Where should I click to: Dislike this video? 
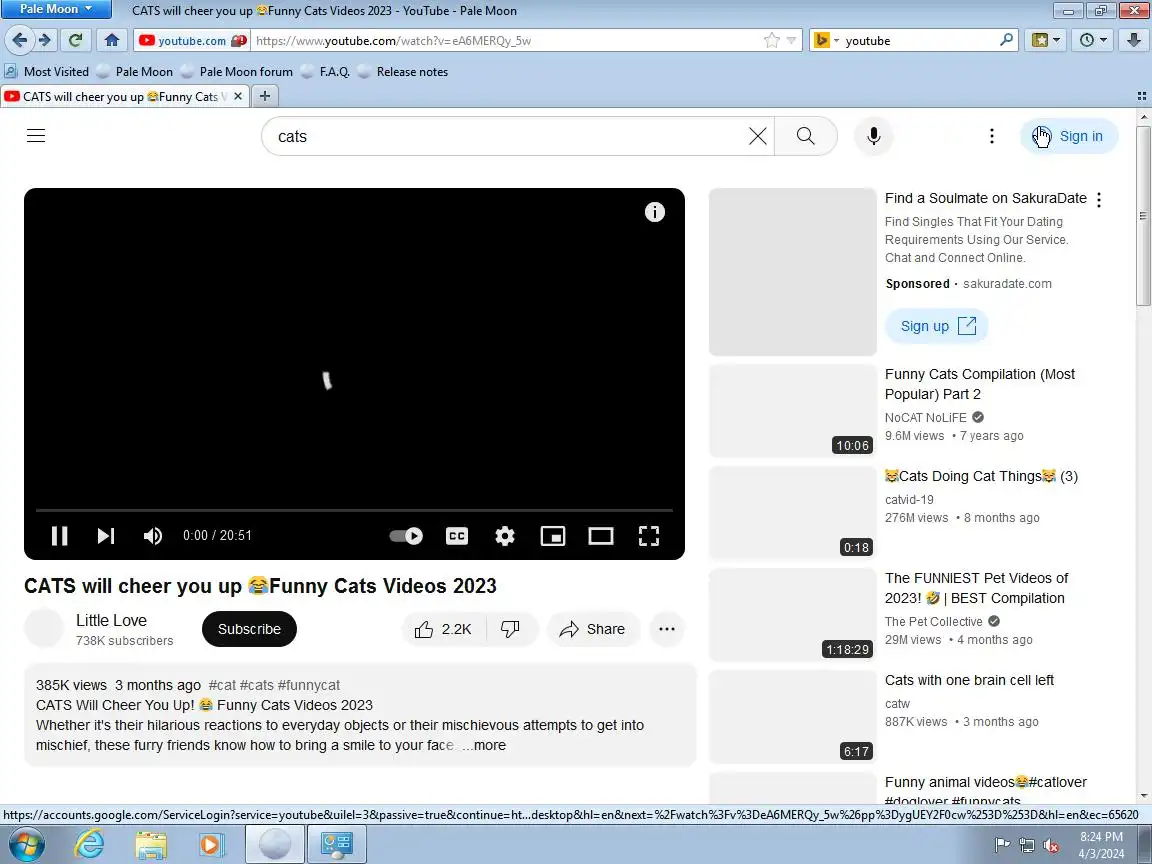[510, 629]
